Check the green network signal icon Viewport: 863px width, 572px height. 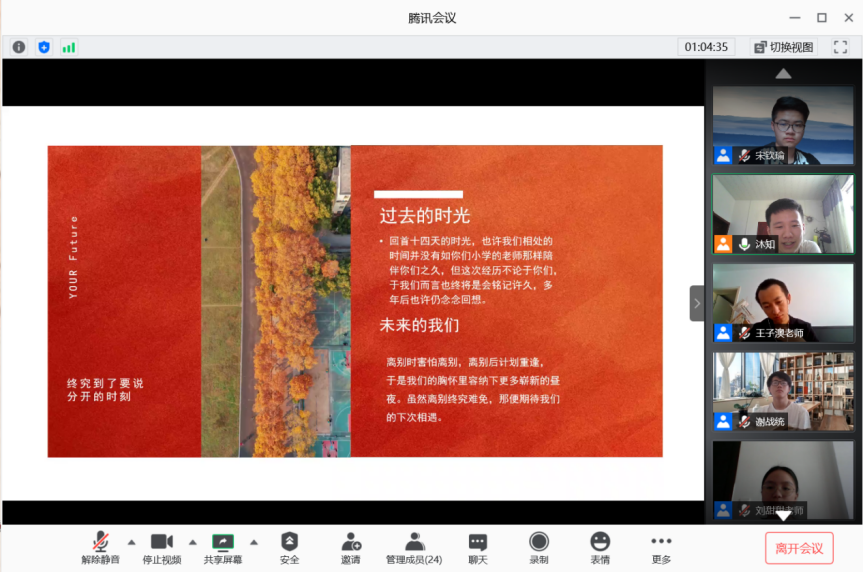[68, 47]
